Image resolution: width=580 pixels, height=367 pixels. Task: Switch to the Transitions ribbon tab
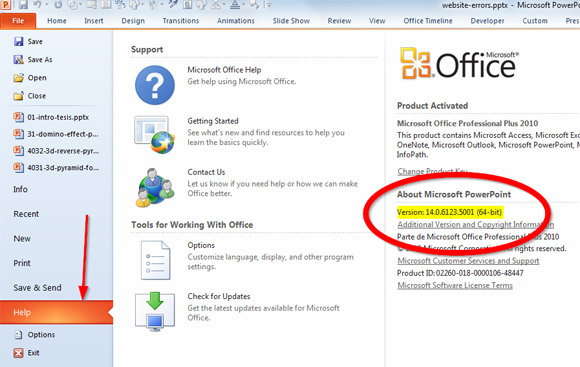pos(181,21)
